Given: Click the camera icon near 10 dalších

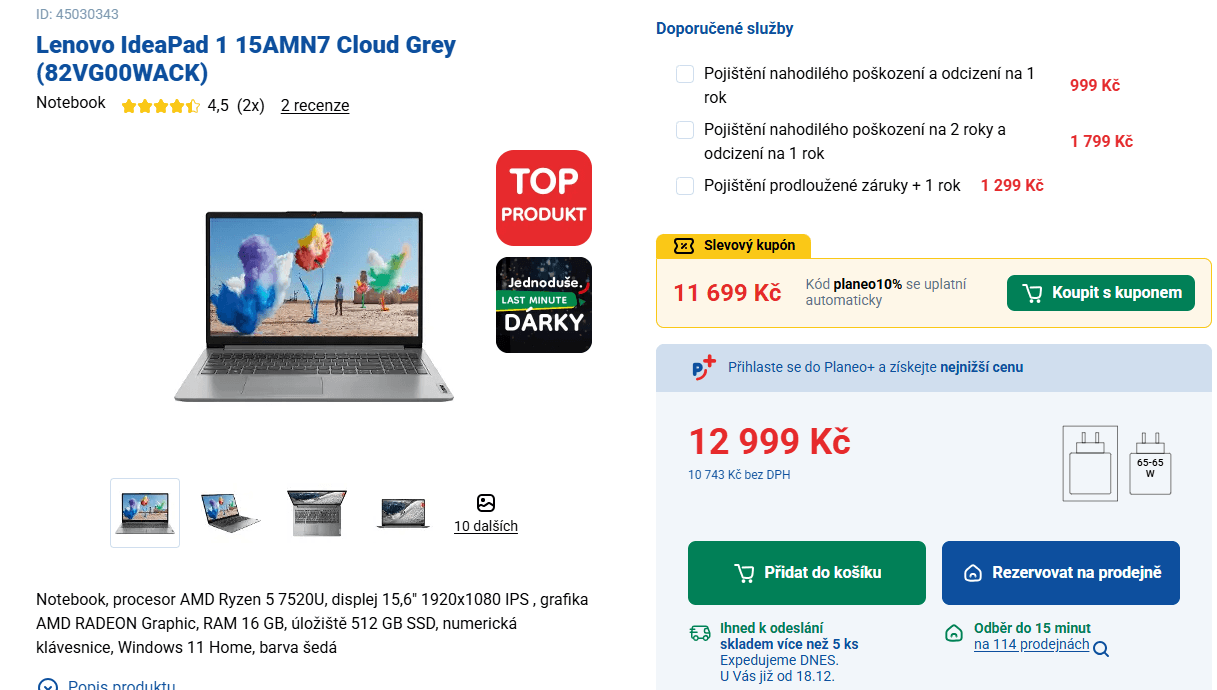Looking at the screenshot, I should point(486,502).
